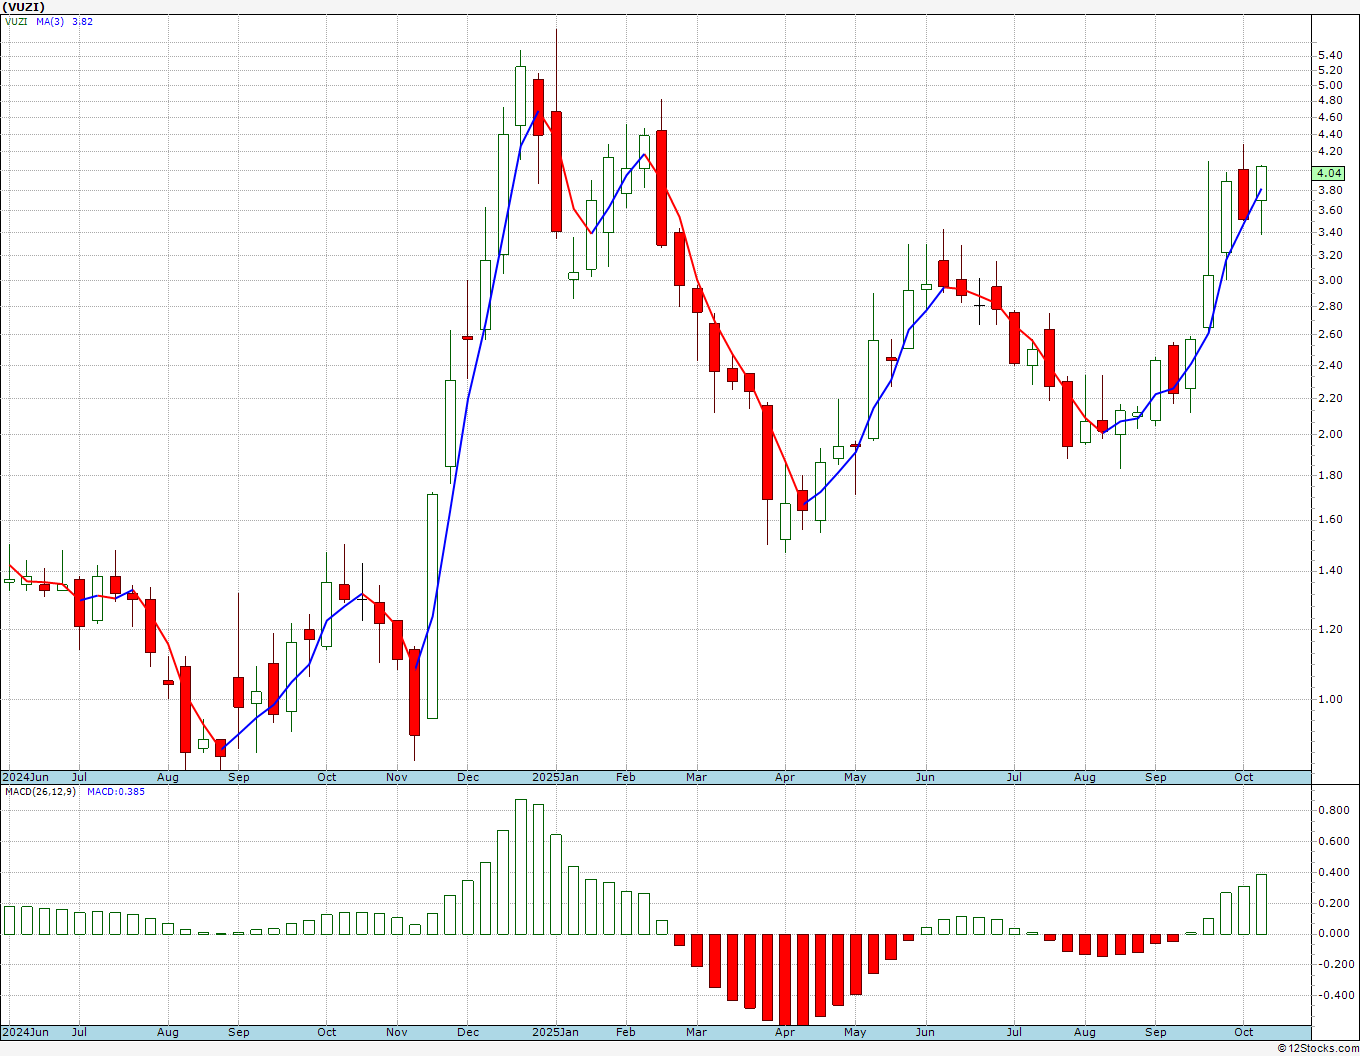Click the 4.40 price axis label
Screen dimensions: 1360x1056
[1330, 133]
